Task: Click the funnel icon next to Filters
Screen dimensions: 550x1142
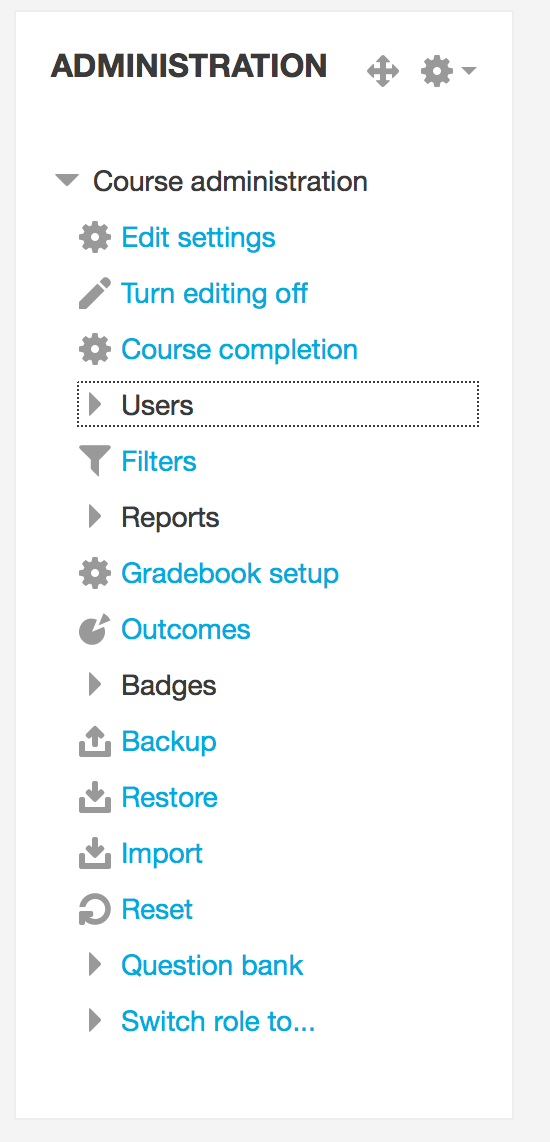Action: click(95, 461)
